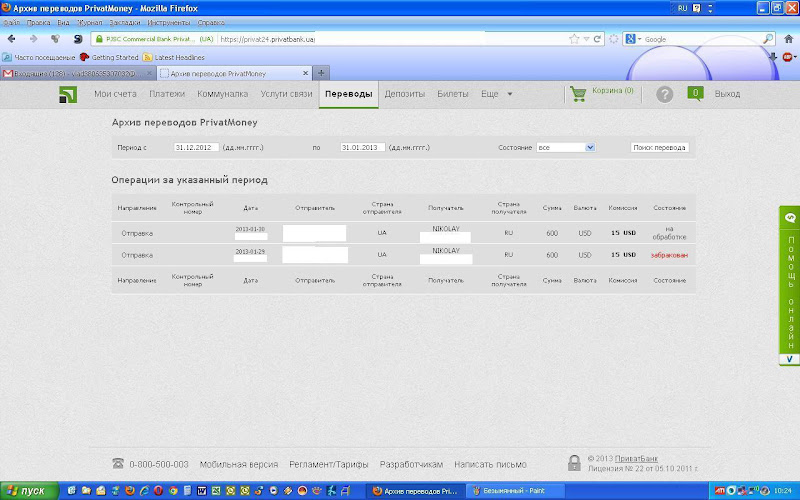Open the Разработчикам link

pyautogui.click(x=411, y=464)
